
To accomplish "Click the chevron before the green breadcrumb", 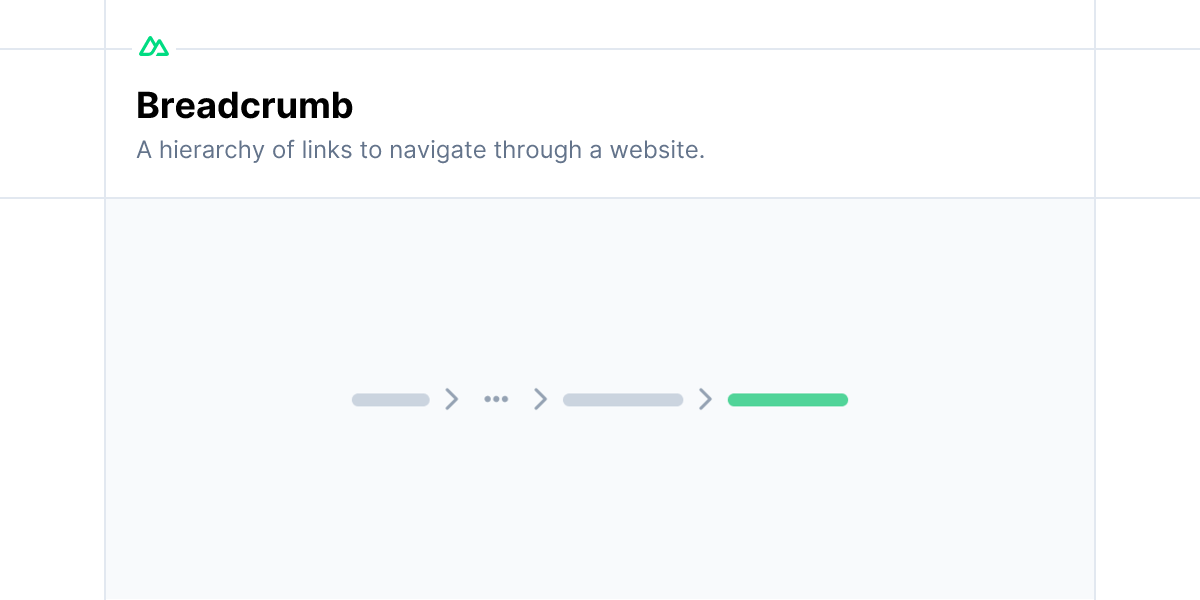I will [706, 399].
